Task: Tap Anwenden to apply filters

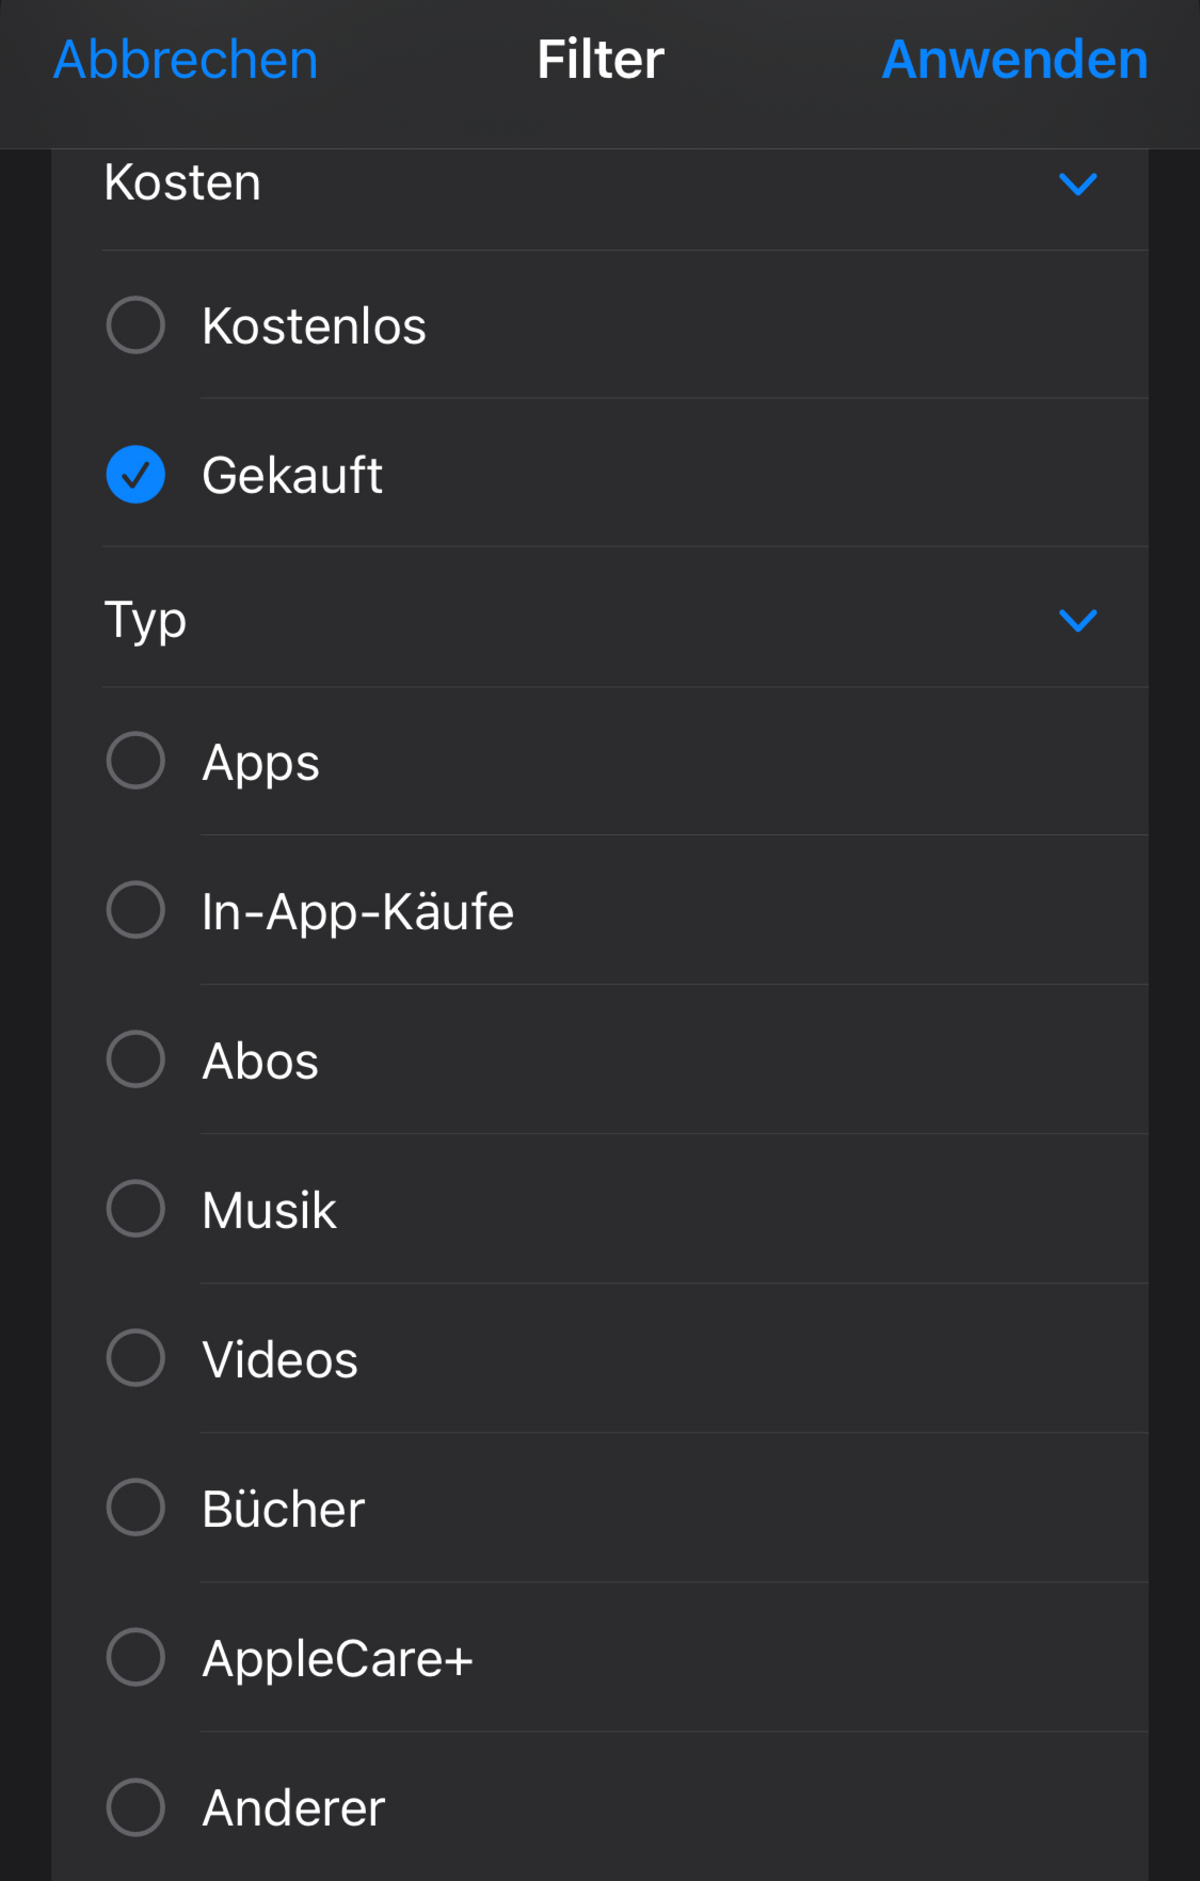Action: coord(1015,60)
